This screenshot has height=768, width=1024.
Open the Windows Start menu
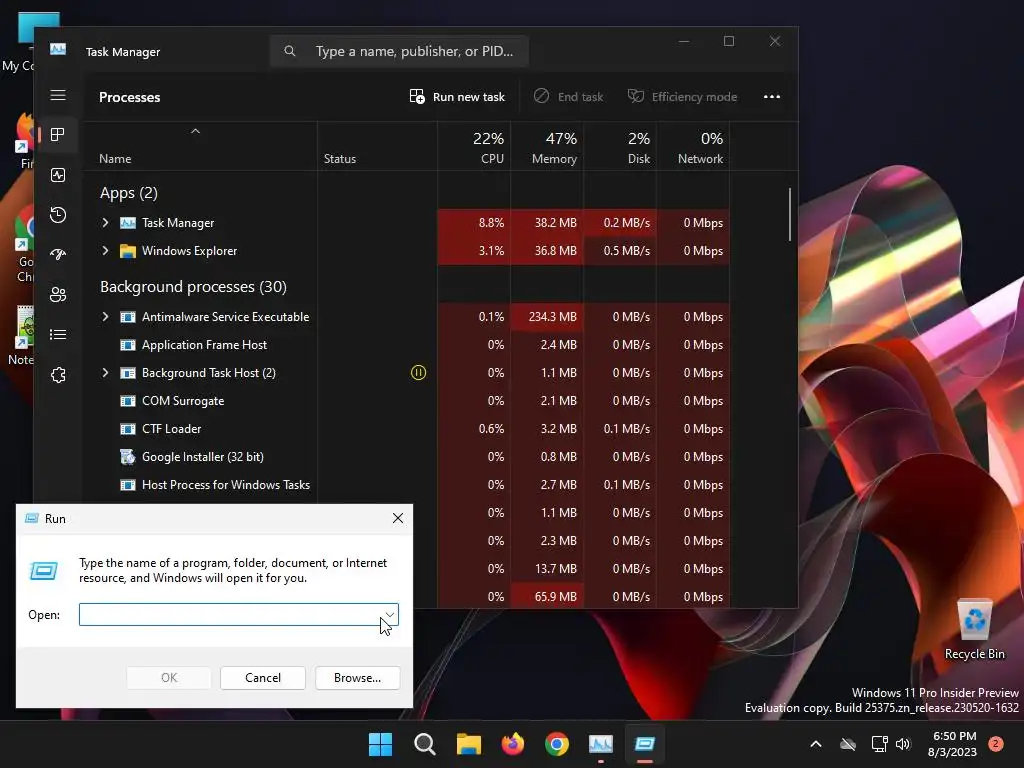381,744
